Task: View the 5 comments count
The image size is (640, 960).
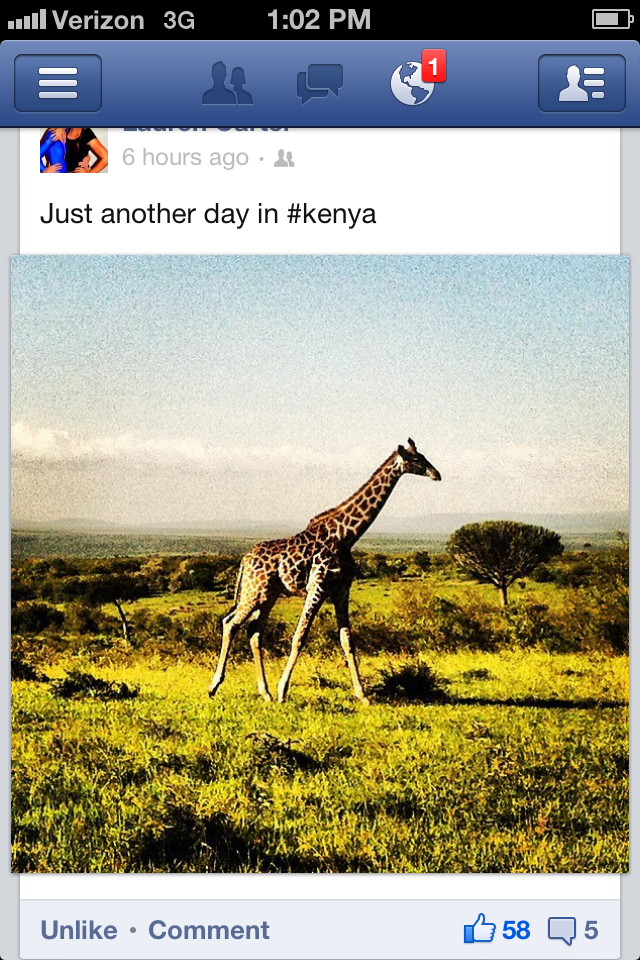Action: tap(591, 930)
